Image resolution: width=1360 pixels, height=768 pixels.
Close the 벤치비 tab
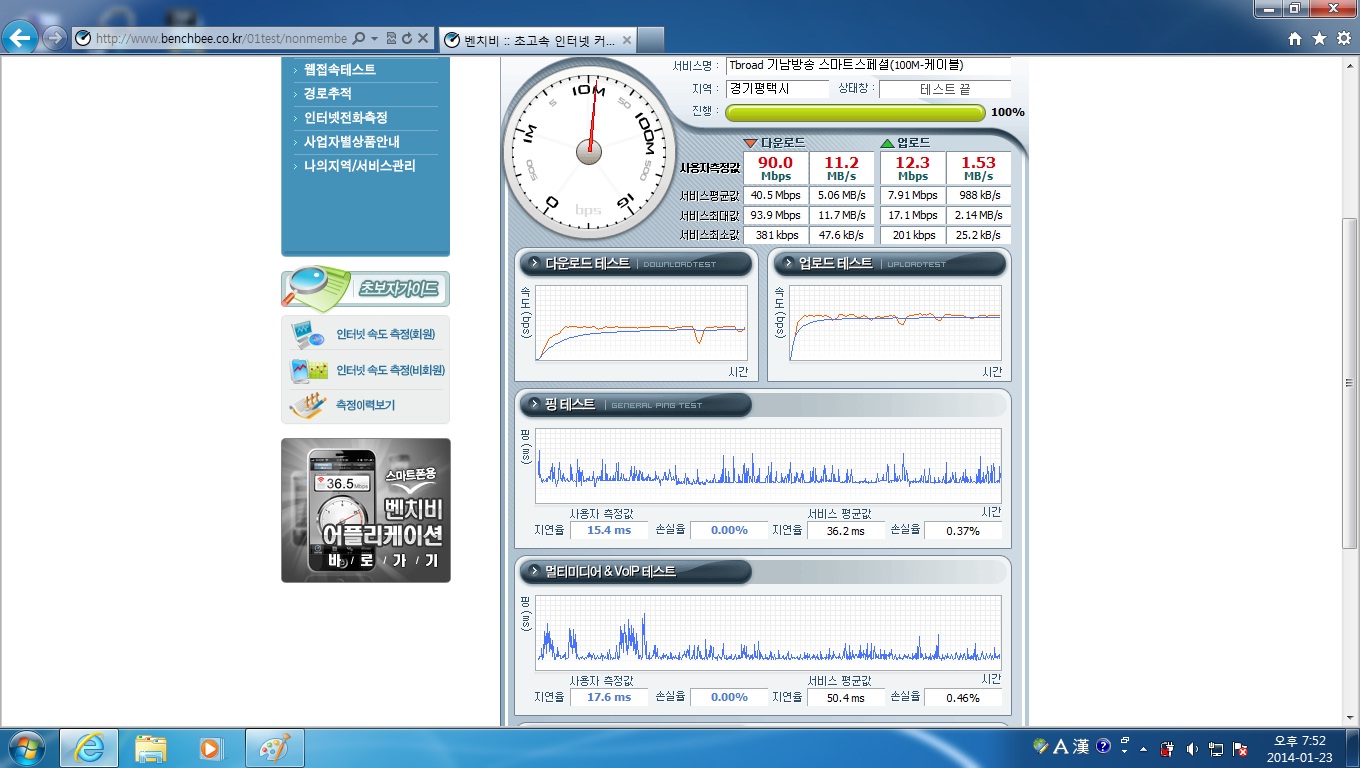(x=627, y=40)
